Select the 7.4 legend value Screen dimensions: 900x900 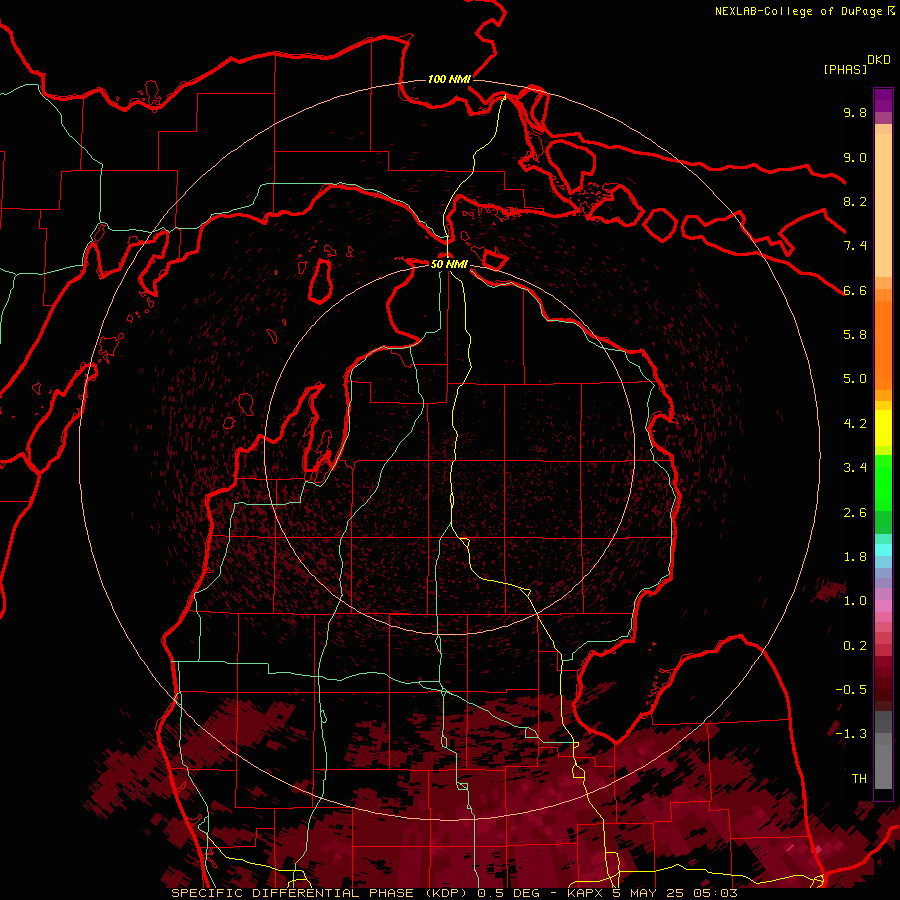pos(855,246)
